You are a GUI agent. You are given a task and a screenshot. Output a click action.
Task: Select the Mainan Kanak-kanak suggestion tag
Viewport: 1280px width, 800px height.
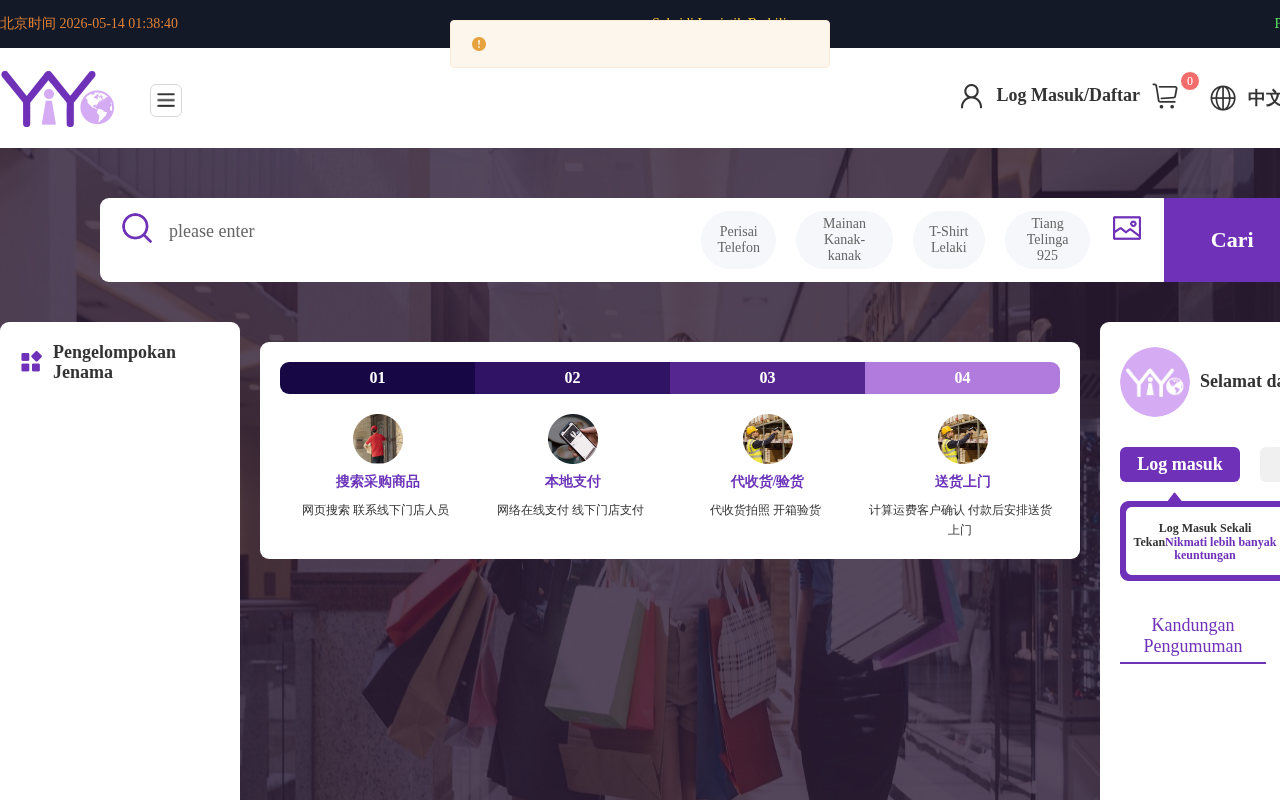tap(844, 240)
